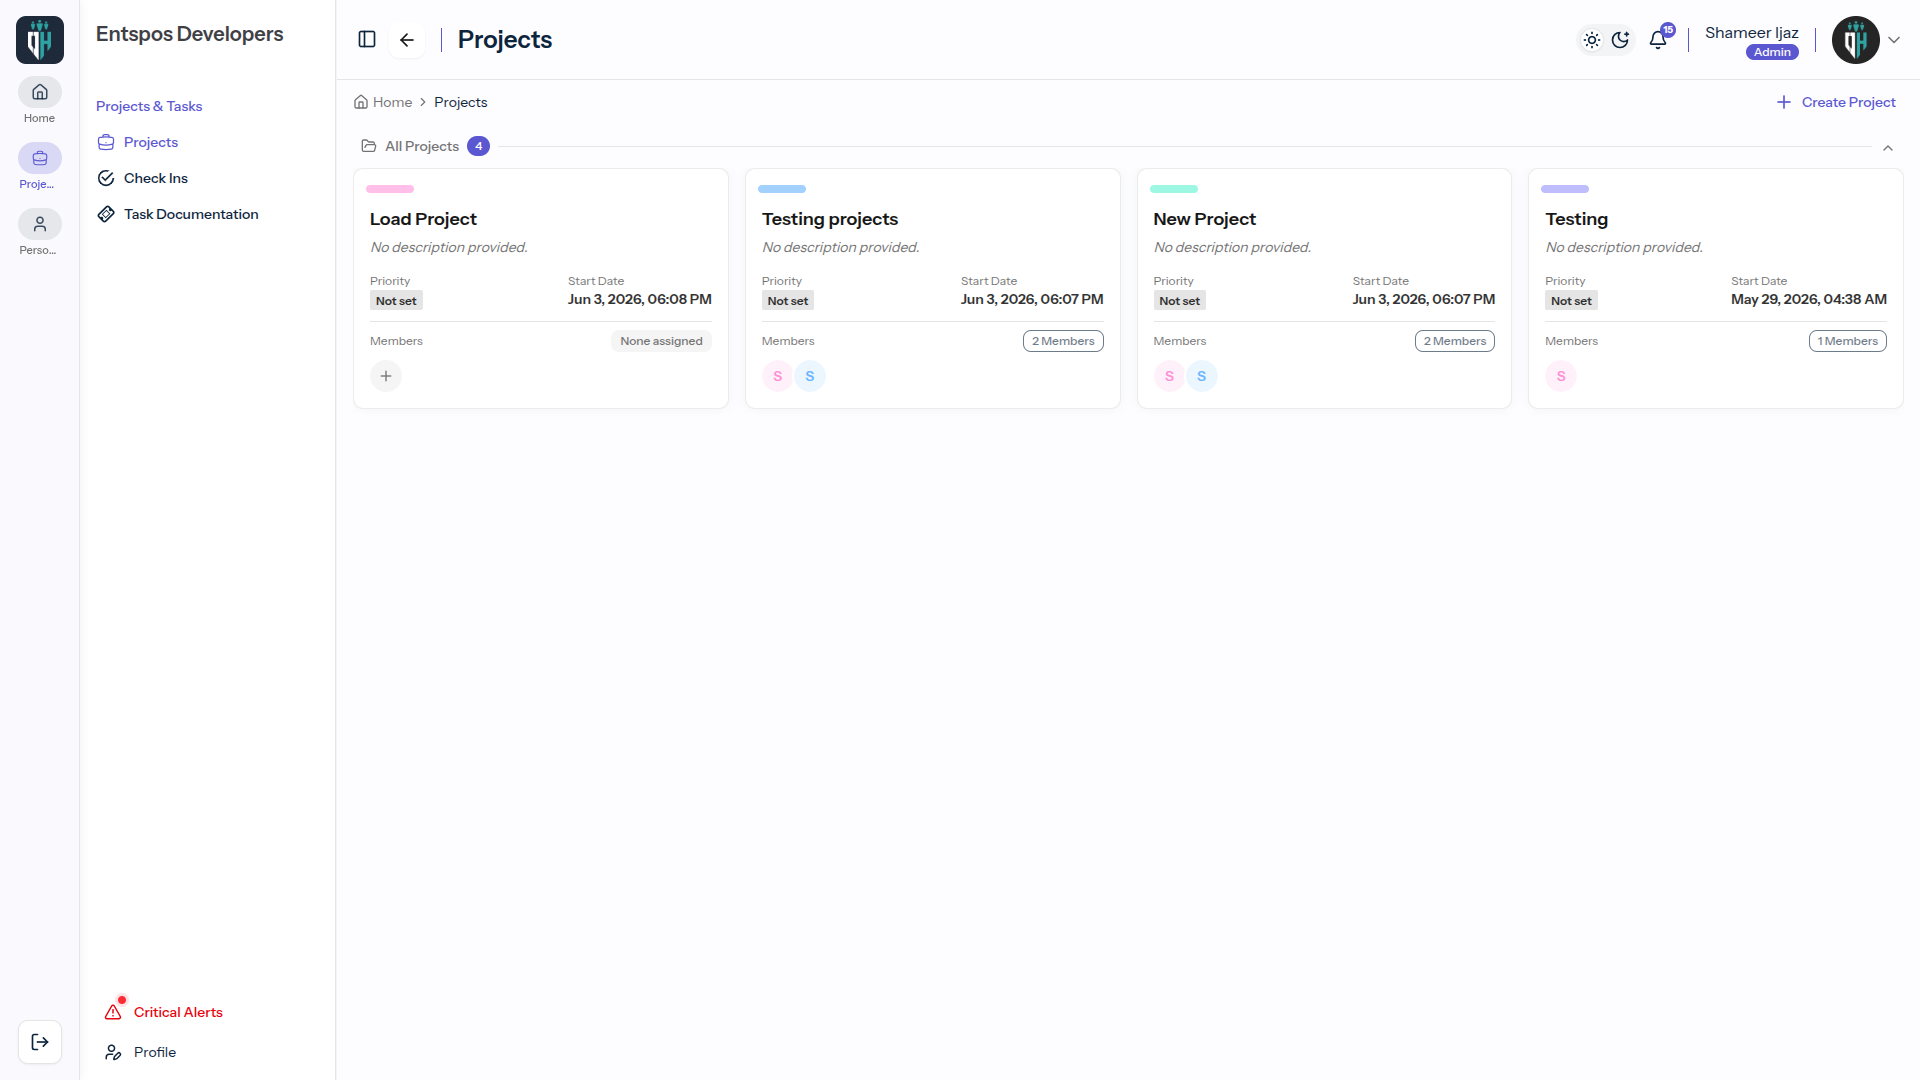Click the All Projects count badge 4

coord(479,146)
